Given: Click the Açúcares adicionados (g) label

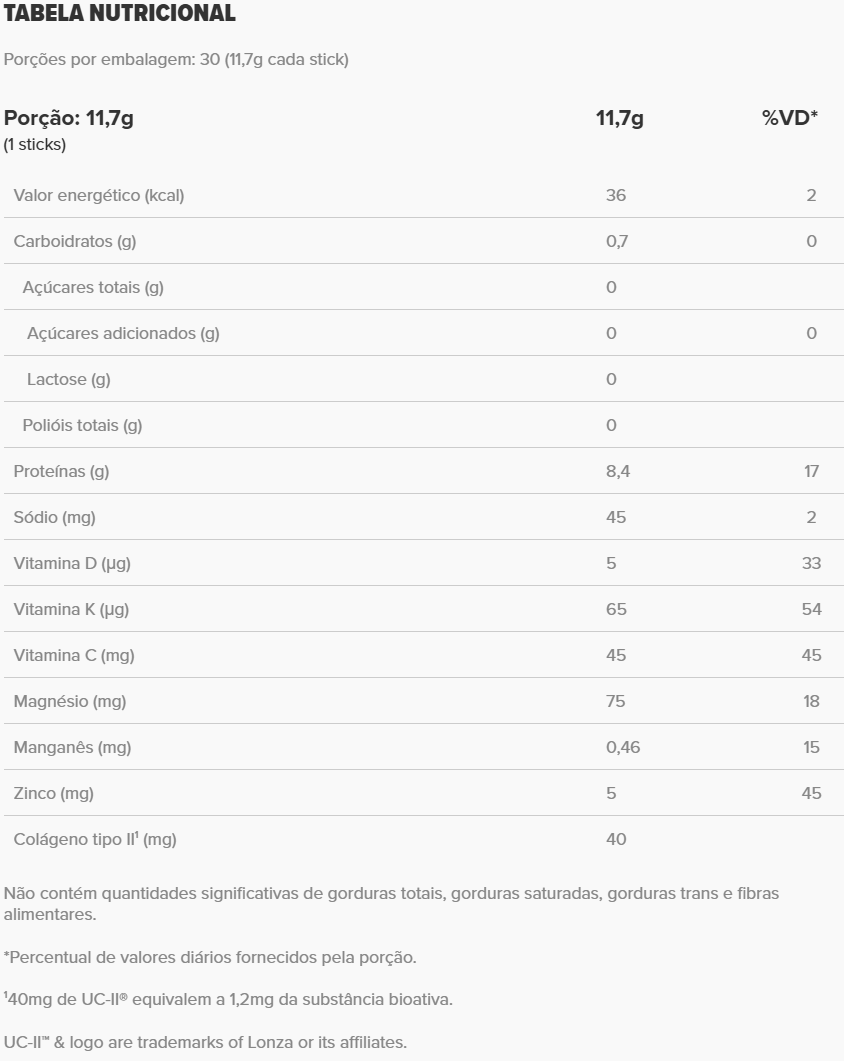Looking at the screenshot, I should (x=123, y=333).
